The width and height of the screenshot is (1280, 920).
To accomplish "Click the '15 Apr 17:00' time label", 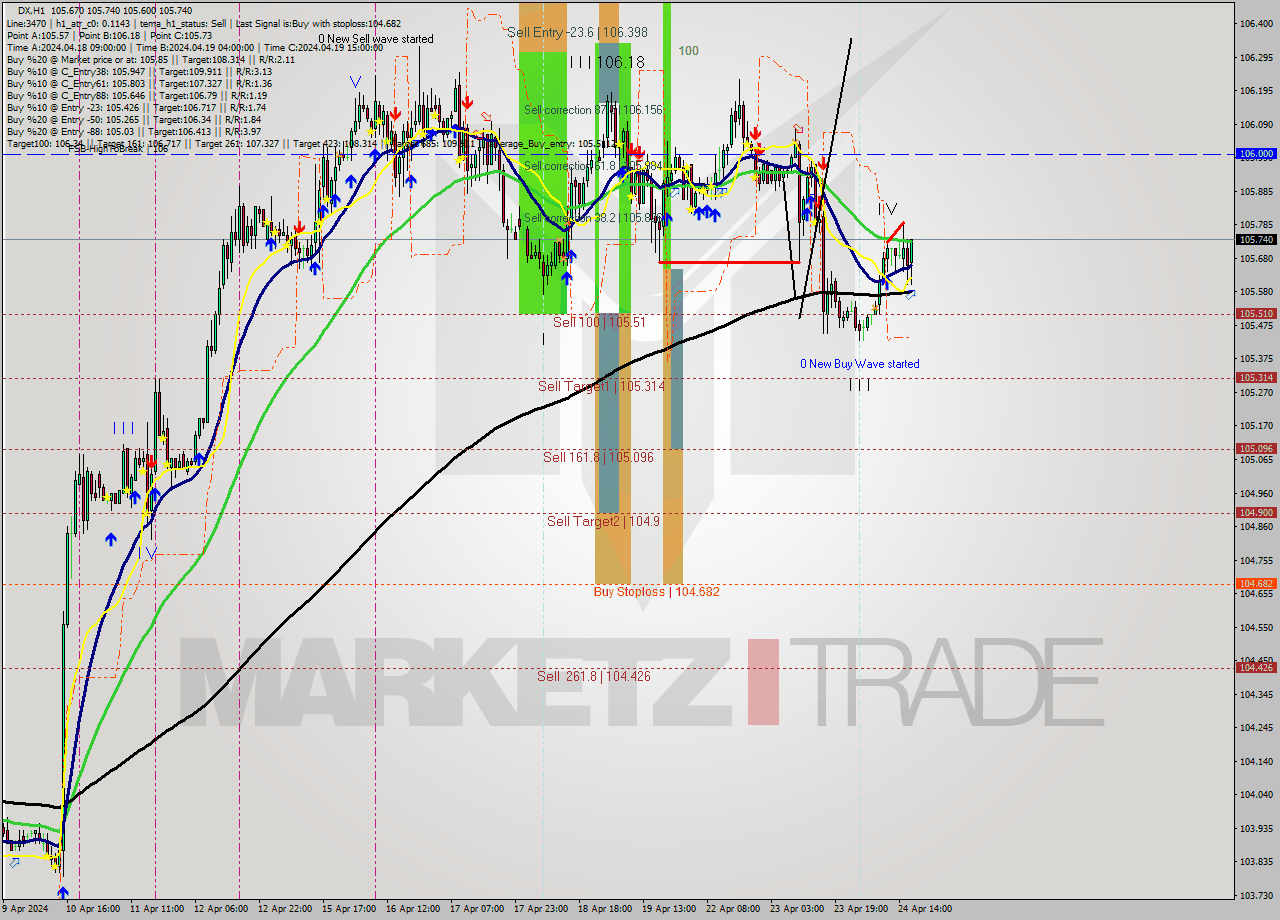I will pyautogui.click(x=349, y=909).
